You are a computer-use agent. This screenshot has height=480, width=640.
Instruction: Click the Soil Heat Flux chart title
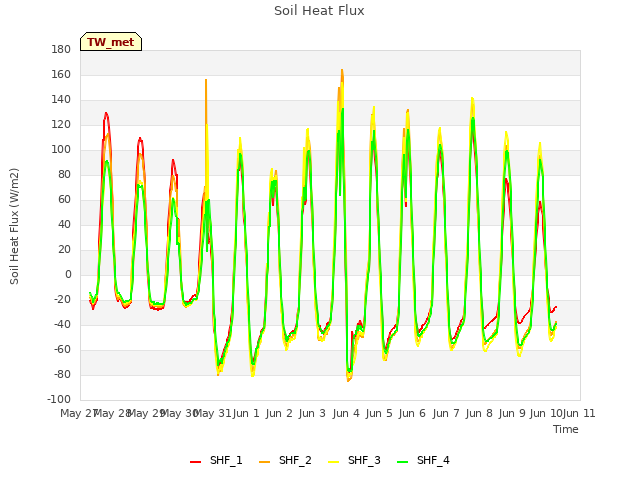[319, 11]
